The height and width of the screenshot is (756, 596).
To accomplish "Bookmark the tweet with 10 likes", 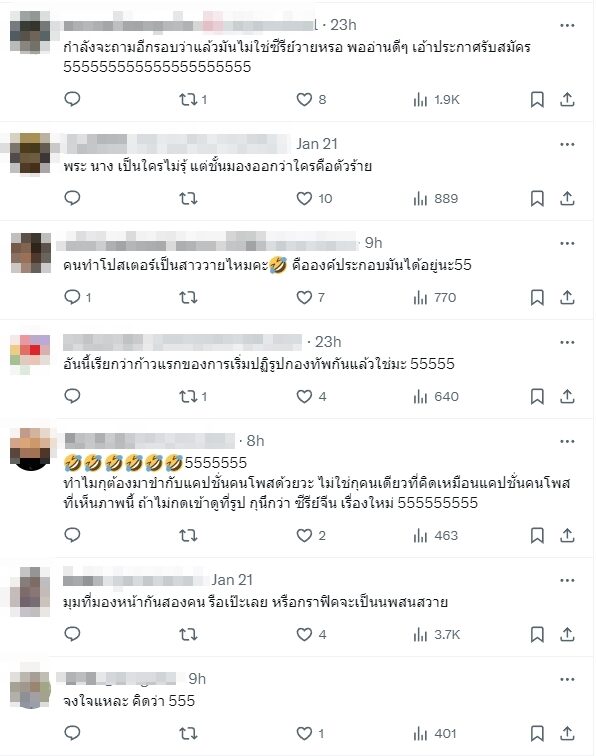I will pyautogui.click(x=537, y=198).
